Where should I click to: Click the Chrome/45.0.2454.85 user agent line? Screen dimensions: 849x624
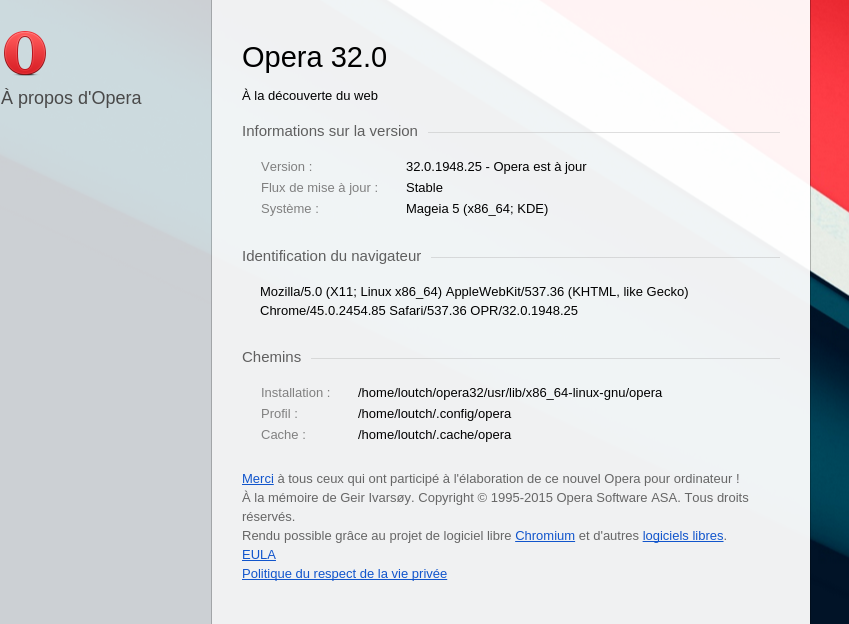pyautogui.click(x=419, y=311)
